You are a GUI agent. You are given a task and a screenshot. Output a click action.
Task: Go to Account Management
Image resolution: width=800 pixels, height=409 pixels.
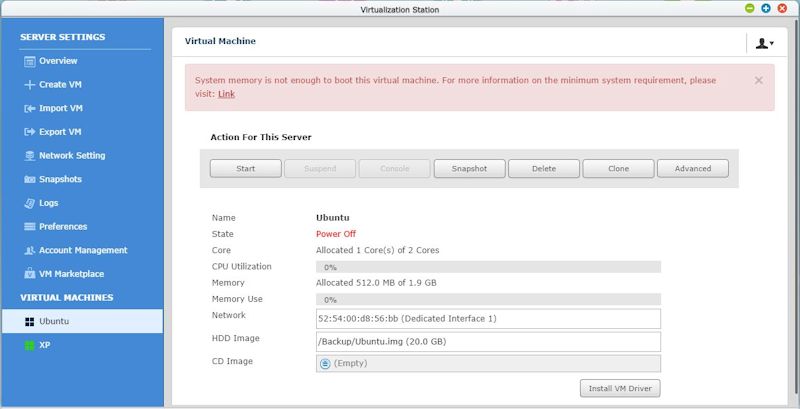click(83, 250)
